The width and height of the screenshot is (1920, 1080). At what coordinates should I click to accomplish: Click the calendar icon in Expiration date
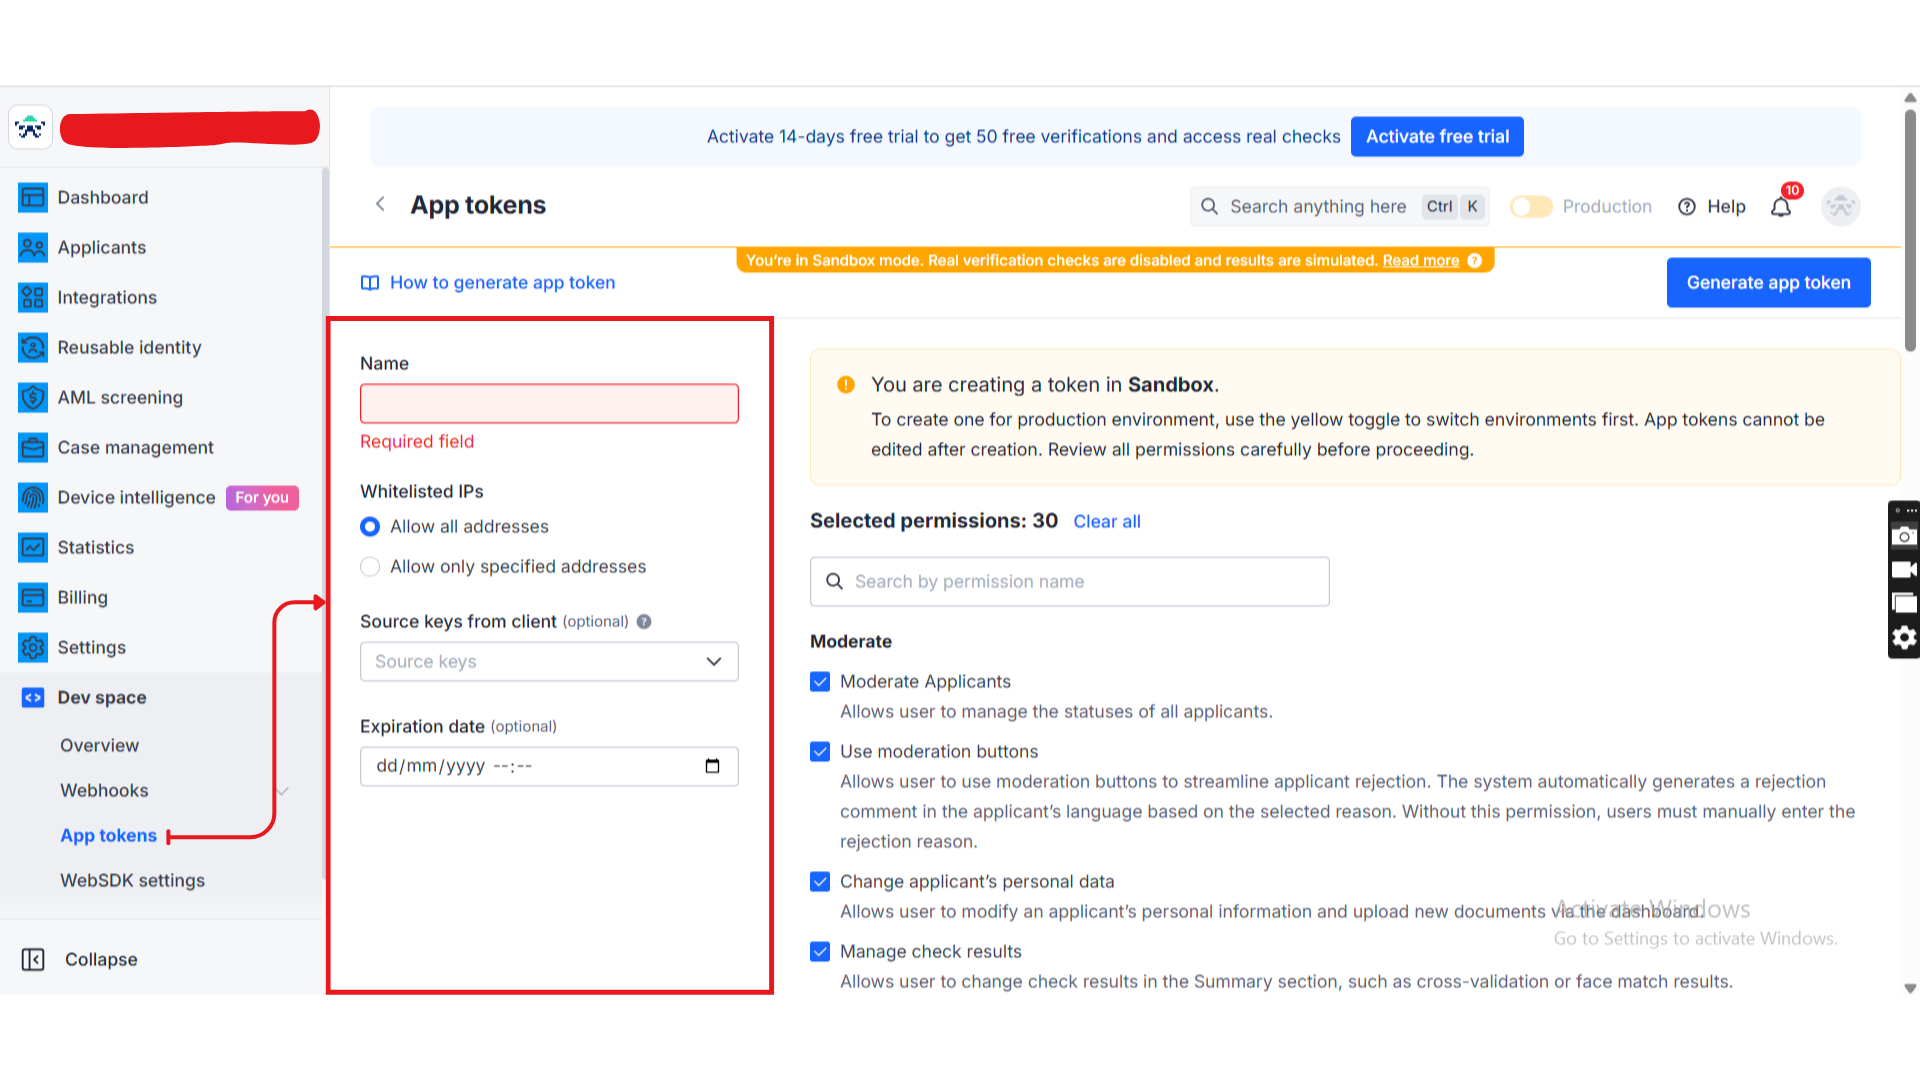click(712, 766)
